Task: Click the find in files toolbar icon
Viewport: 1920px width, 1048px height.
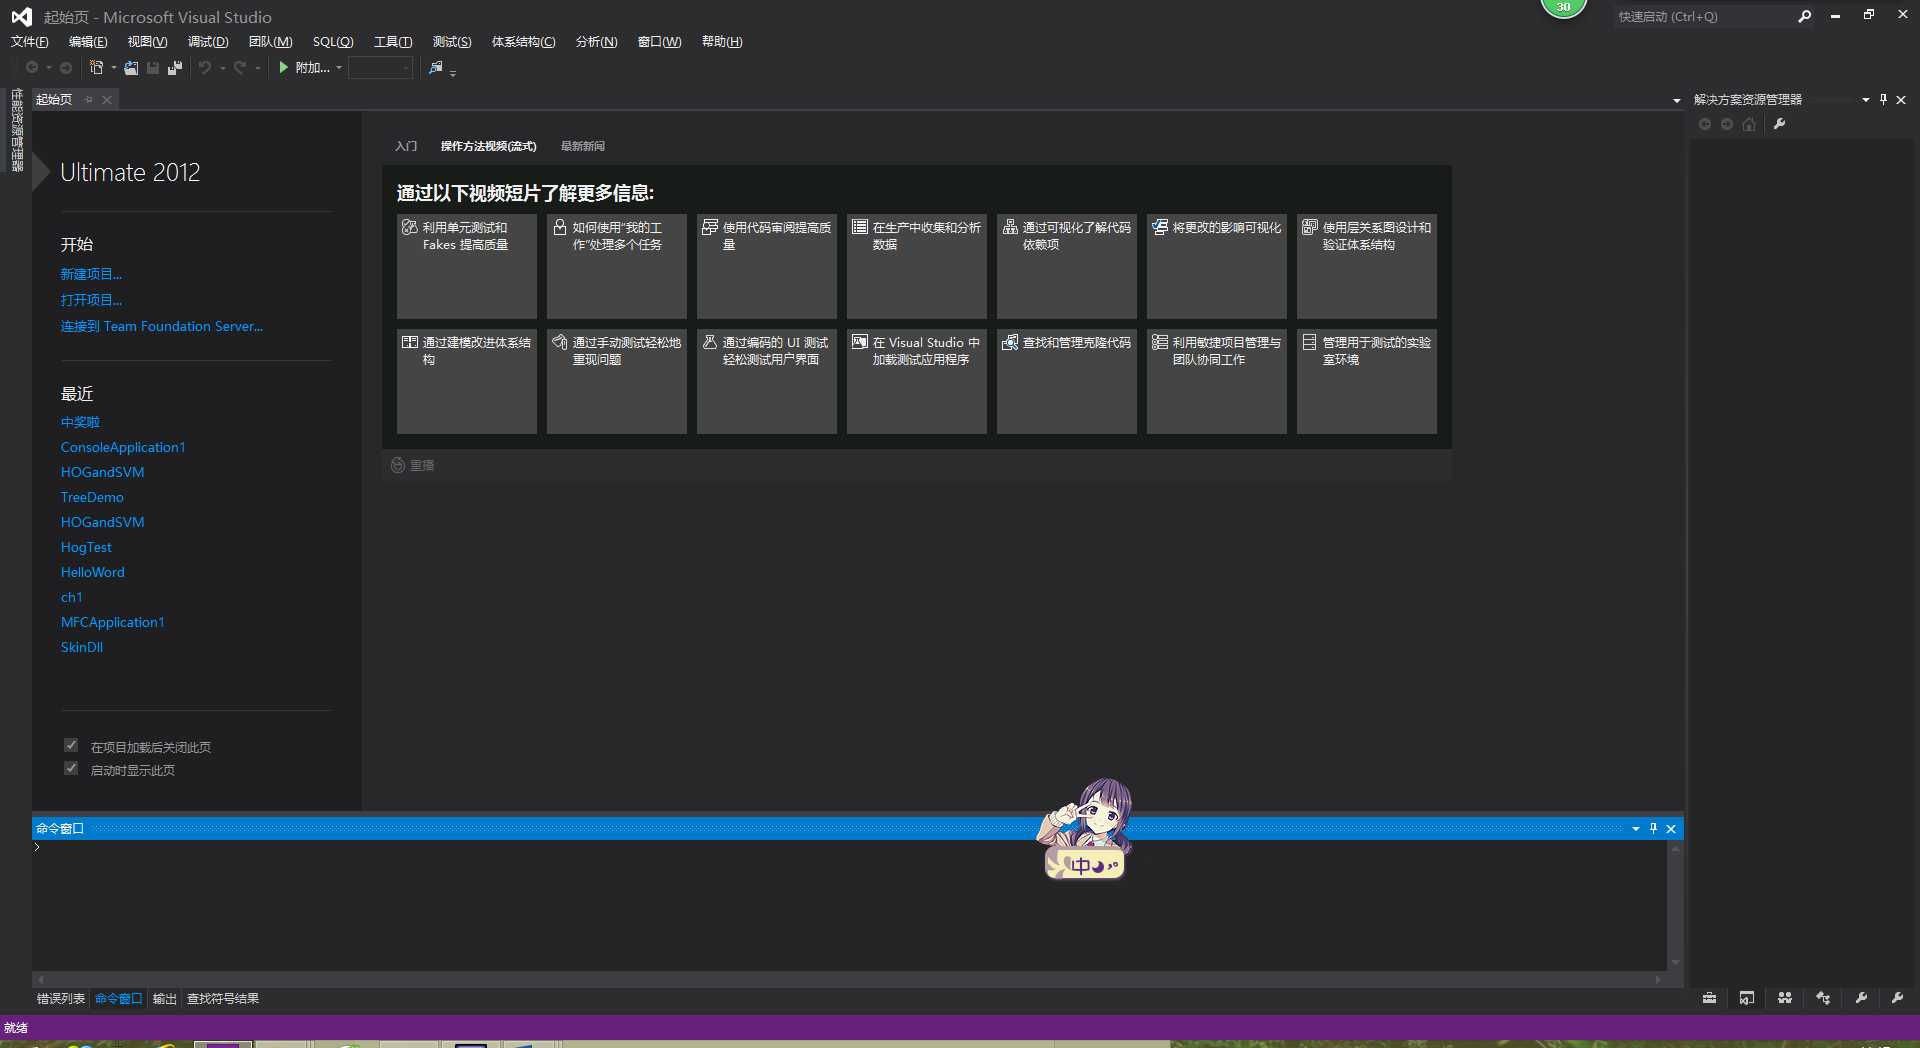Action: tap(436, 68)
